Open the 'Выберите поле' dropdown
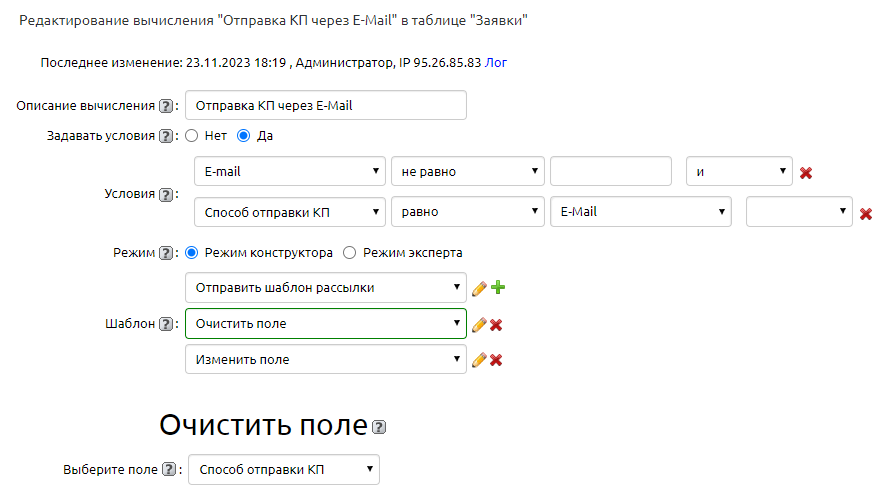This screenshot has width=881, height=489. [x=284, y=469]
